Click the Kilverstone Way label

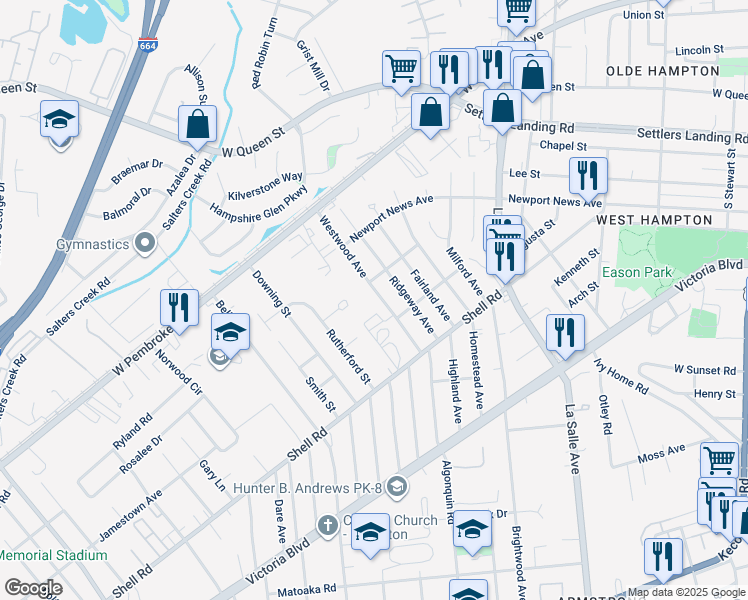point(265,186)
